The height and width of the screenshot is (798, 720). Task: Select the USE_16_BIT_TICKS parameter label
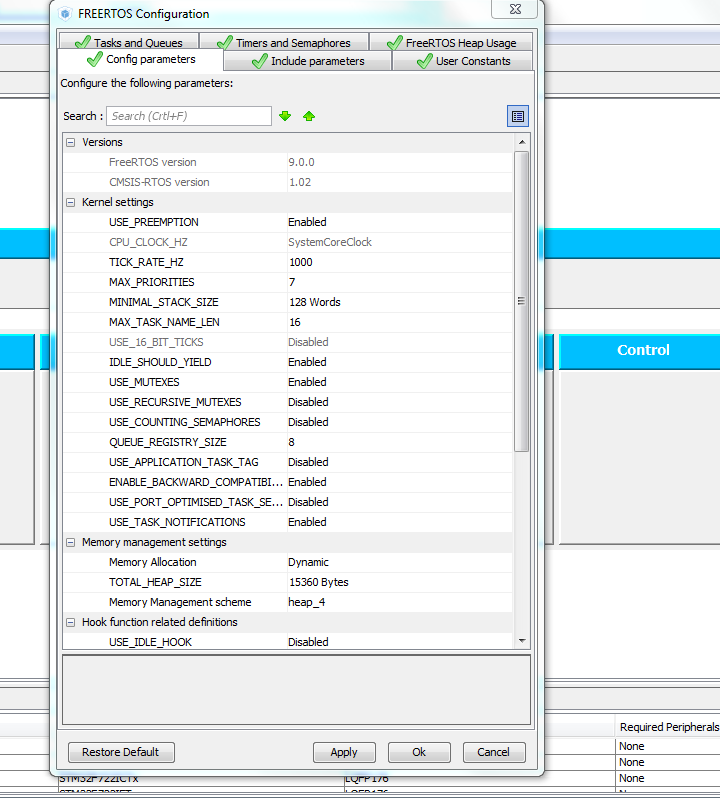click(x=156, y=343)
